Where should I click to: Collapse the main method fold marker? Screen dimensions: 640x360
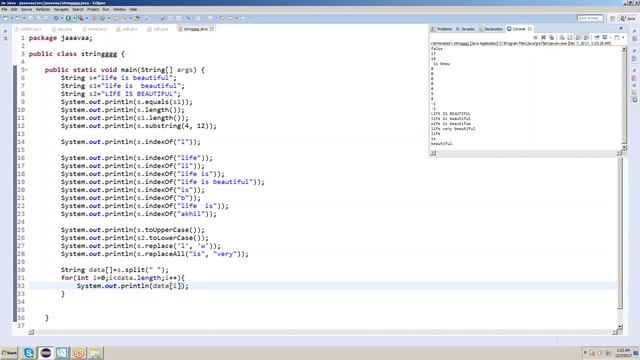click(x=27, y=70)
